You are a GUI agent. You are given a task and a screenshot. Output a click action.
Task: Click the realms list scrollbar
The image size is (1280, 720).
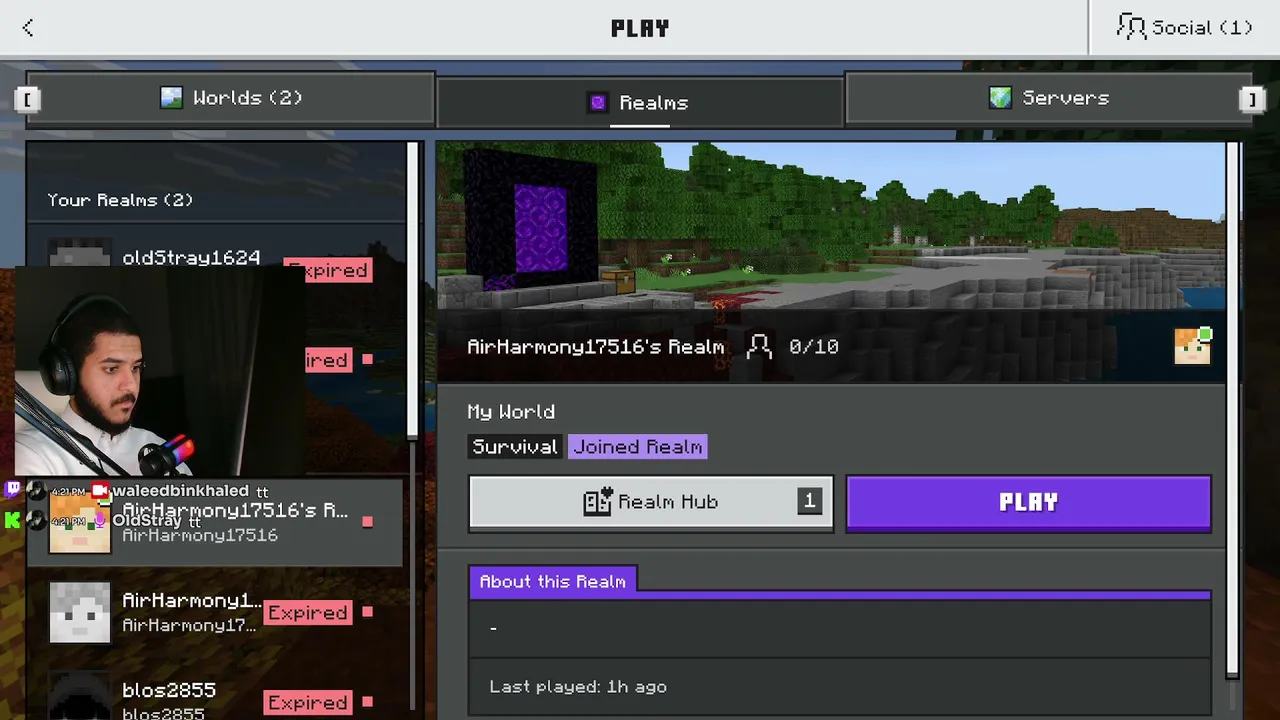tap(413, 290)
